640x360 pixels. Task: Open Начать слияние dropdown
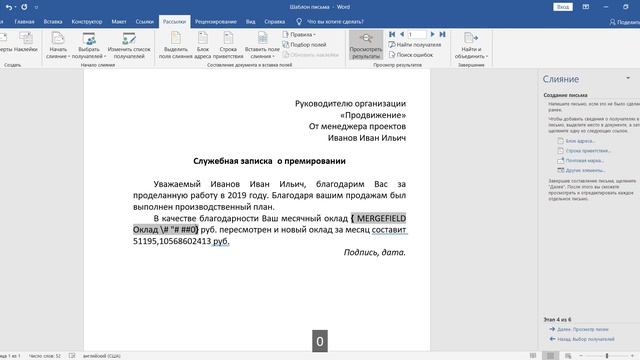(58, 45)
